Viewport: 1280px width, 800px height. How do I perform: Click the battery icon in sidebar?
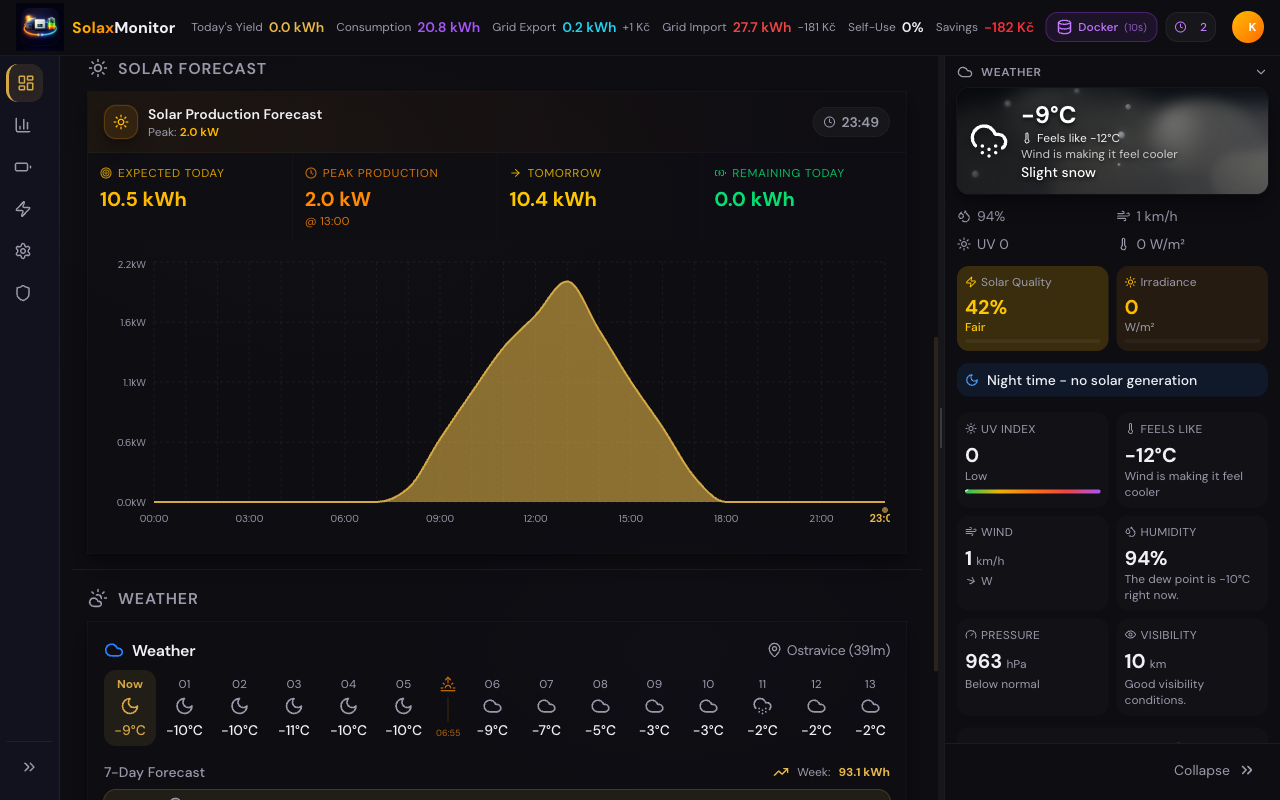[x=23, y=167]
